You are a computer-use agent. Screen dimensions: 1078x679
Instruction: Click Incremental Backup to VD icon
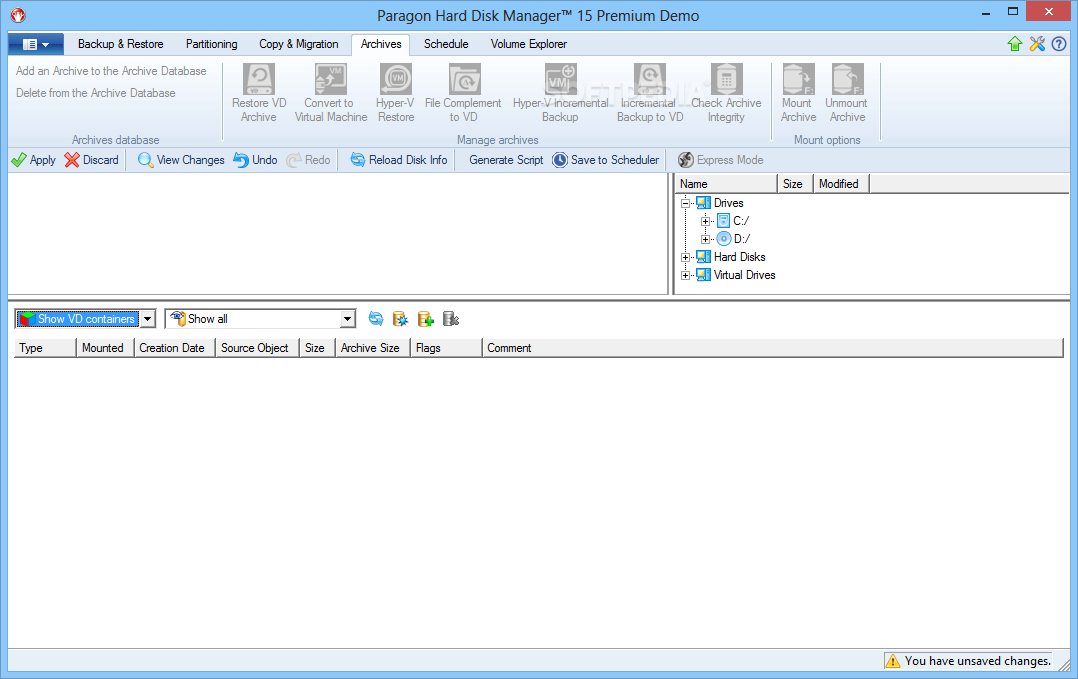click(x=650, y=79)
